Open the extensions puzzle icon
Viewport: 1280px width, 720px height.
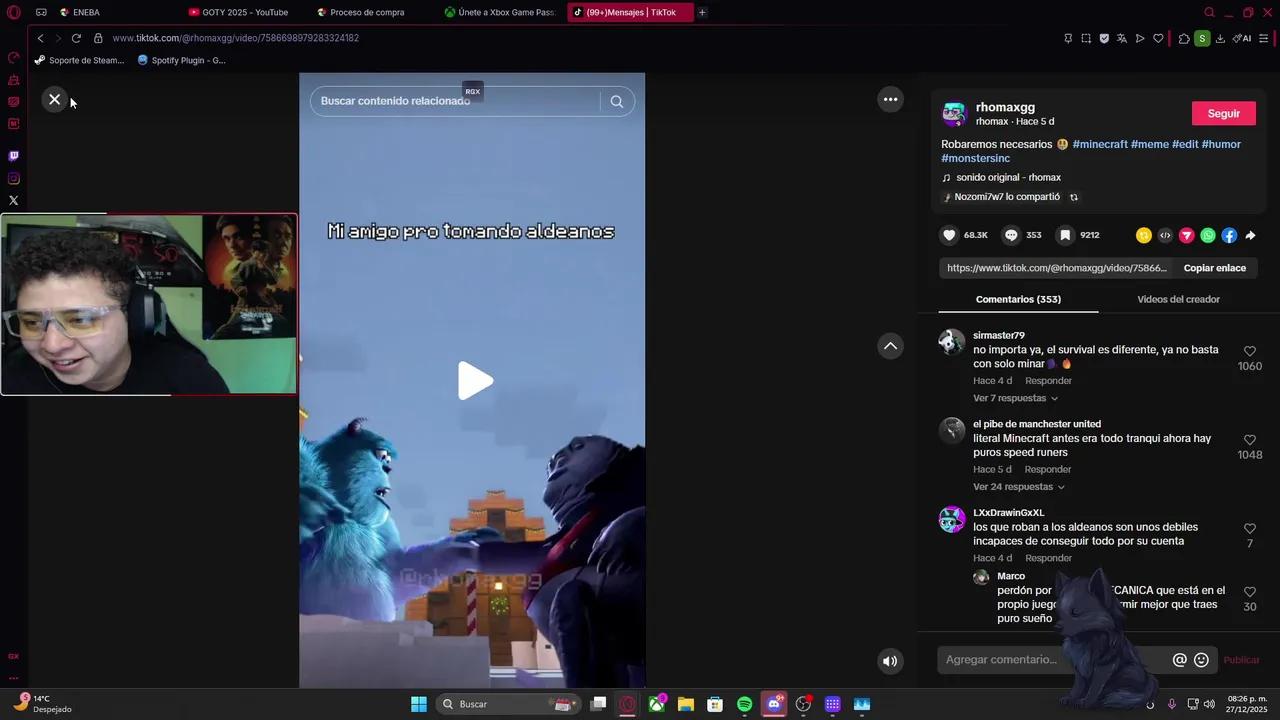1184,38
